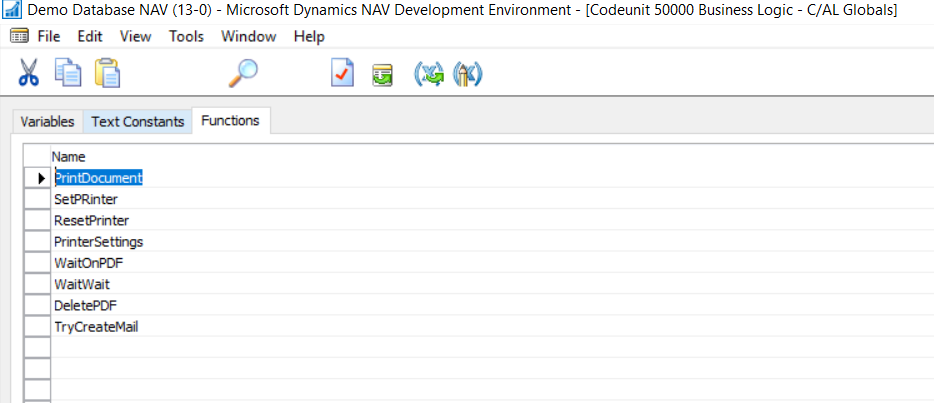Select the PrinterSettings function row
This screenshot has width=934, height=403.
point(491,242)
